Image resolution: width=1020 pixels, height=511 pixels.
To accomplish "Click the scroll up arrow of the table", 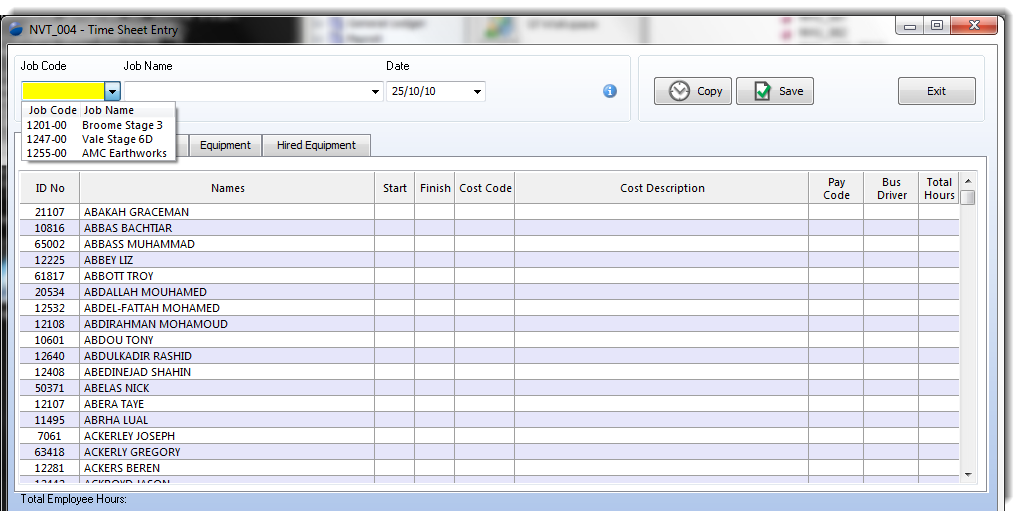I will pos(968,181).
